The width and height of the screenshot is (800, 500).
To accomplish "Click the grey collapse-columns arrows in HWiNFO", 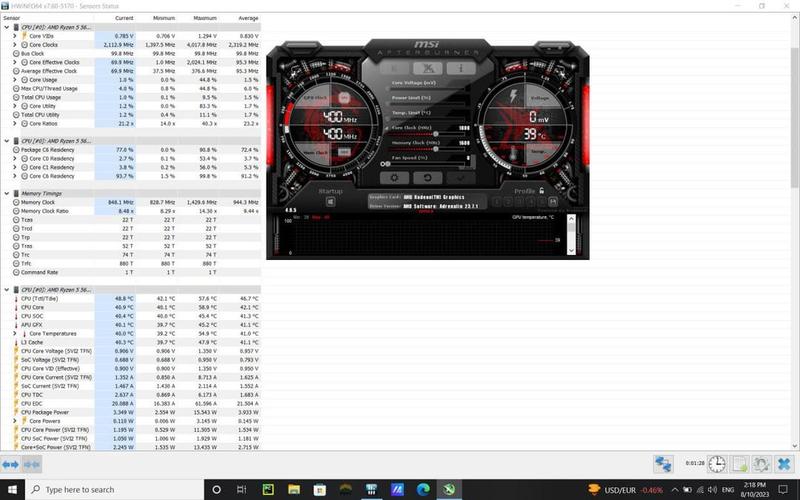I will [32, 464].
